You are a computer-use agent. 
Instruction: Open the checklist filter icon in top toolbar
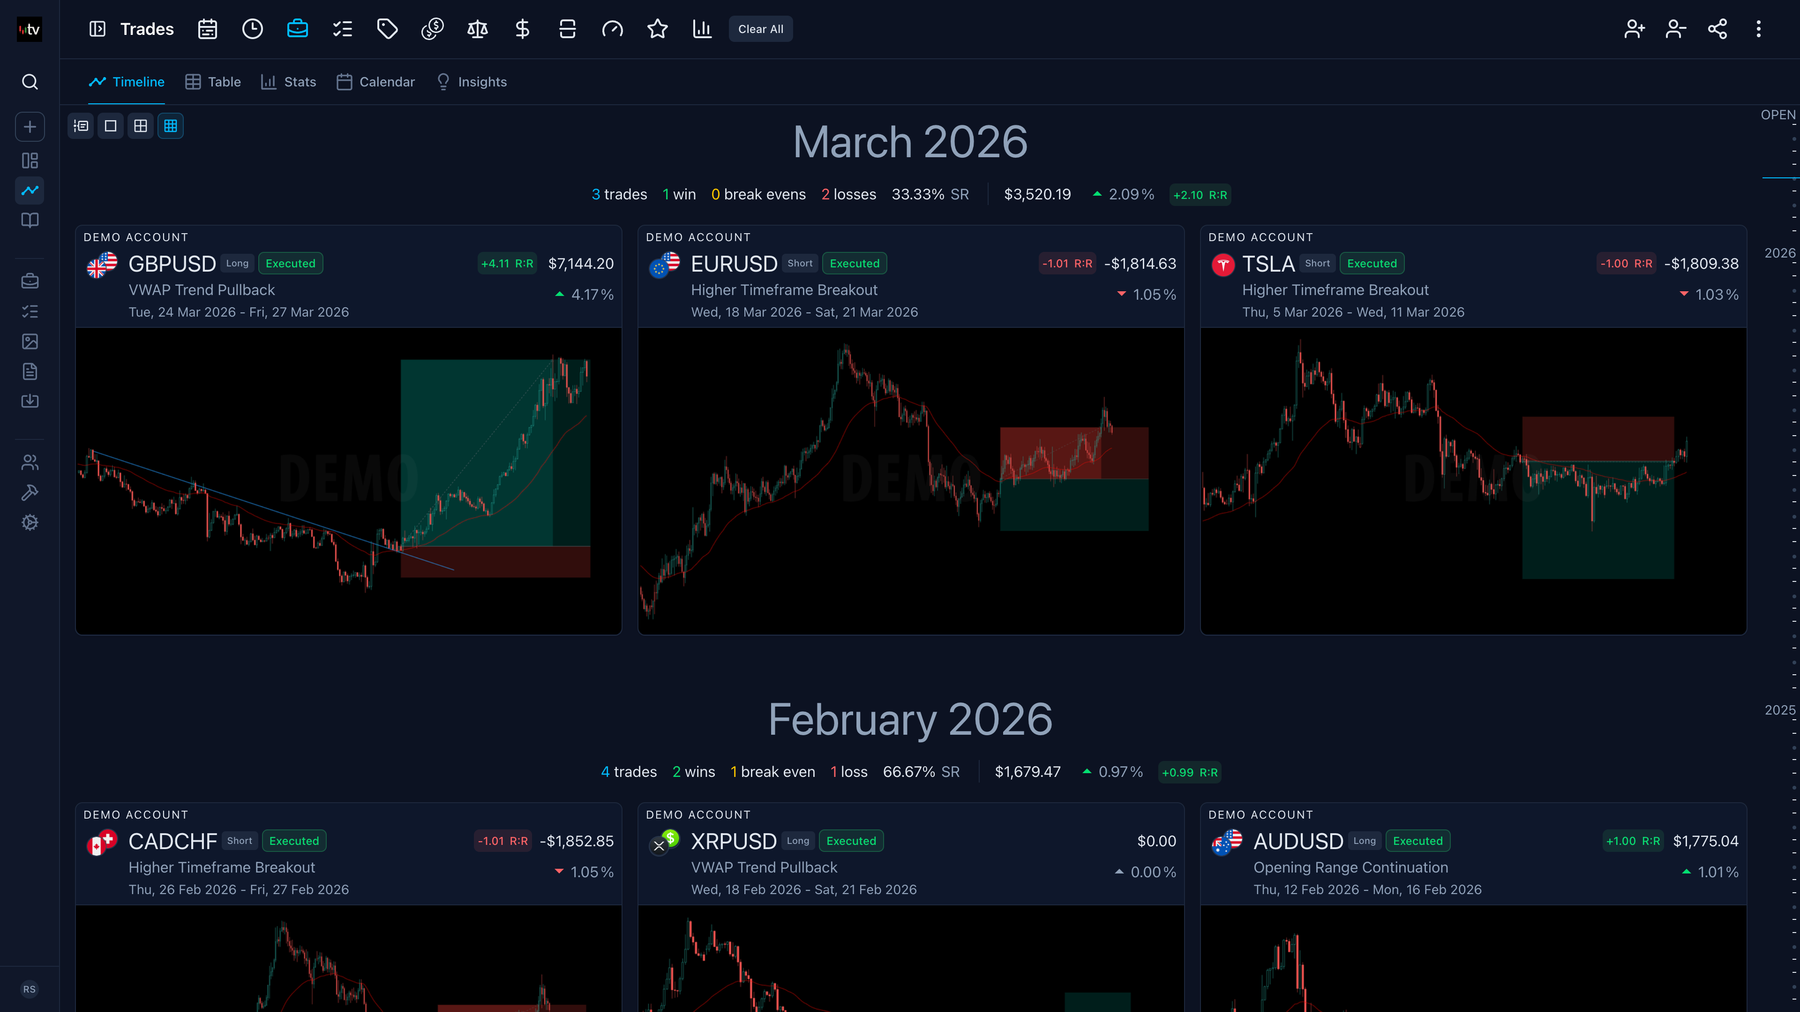click(x=342, y=29)
